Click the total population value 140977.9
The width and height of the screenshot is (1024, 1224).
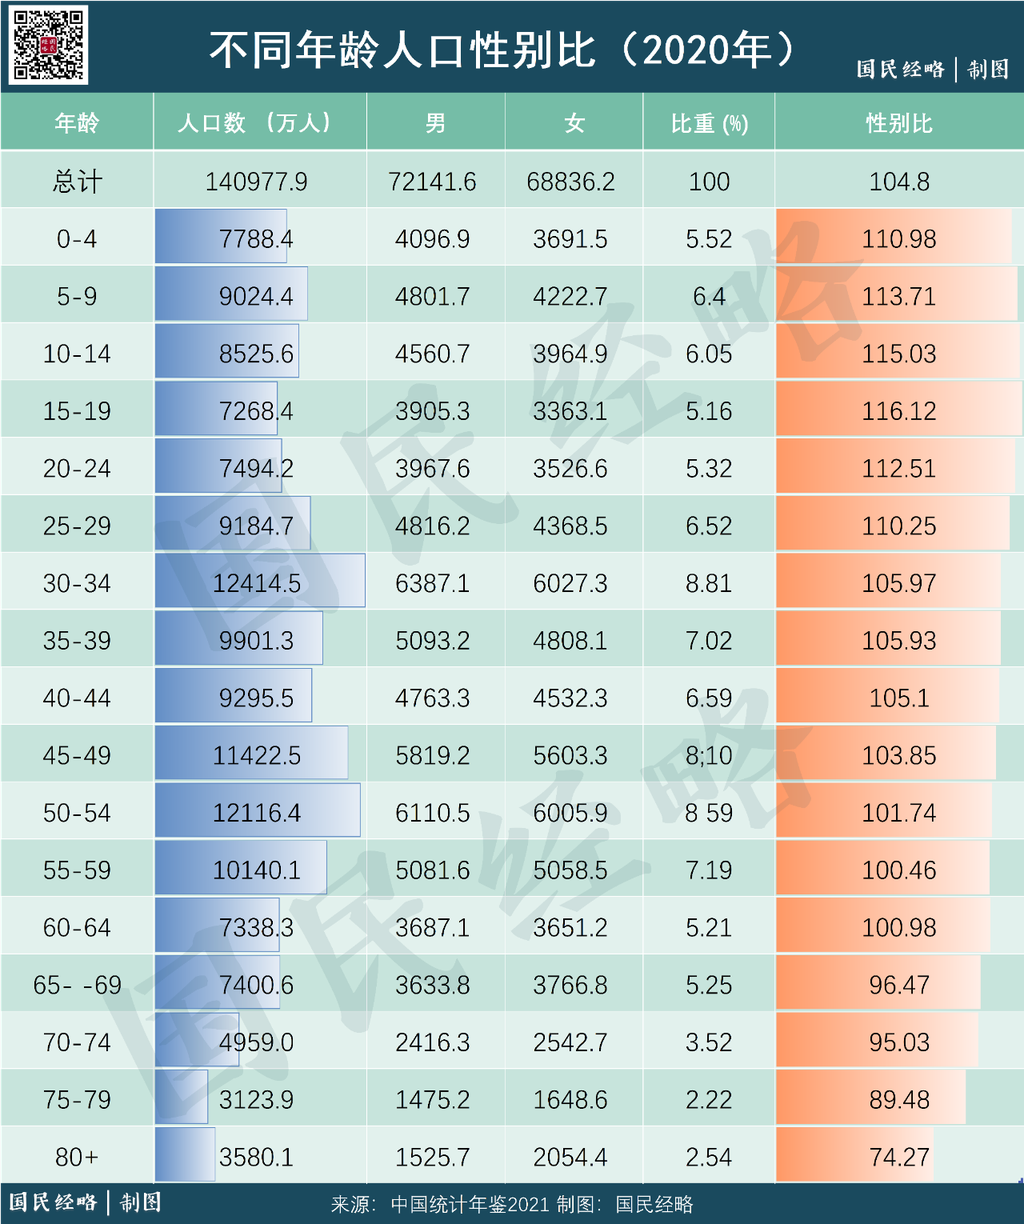[256, 182]
